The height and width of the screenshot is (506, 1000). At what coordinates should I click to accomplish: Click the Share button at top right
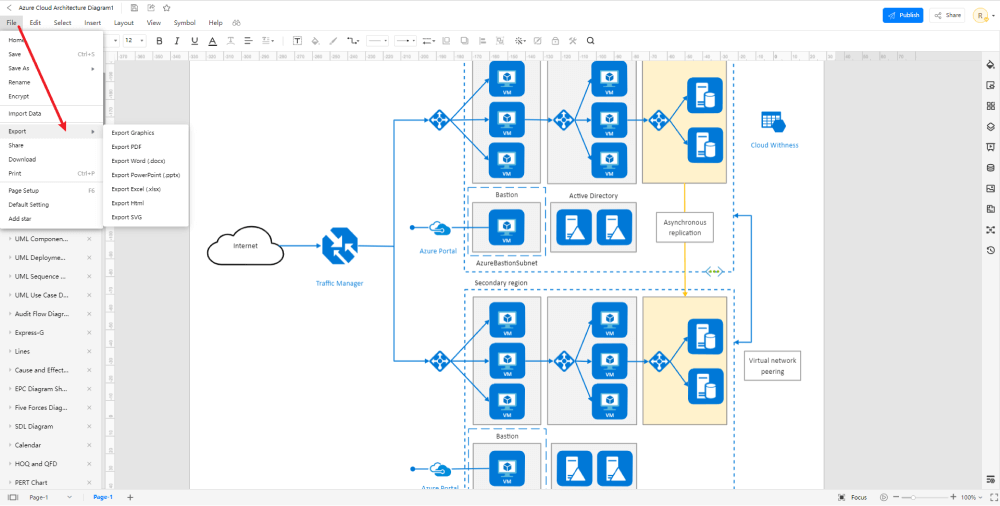(x=947, y=15)
